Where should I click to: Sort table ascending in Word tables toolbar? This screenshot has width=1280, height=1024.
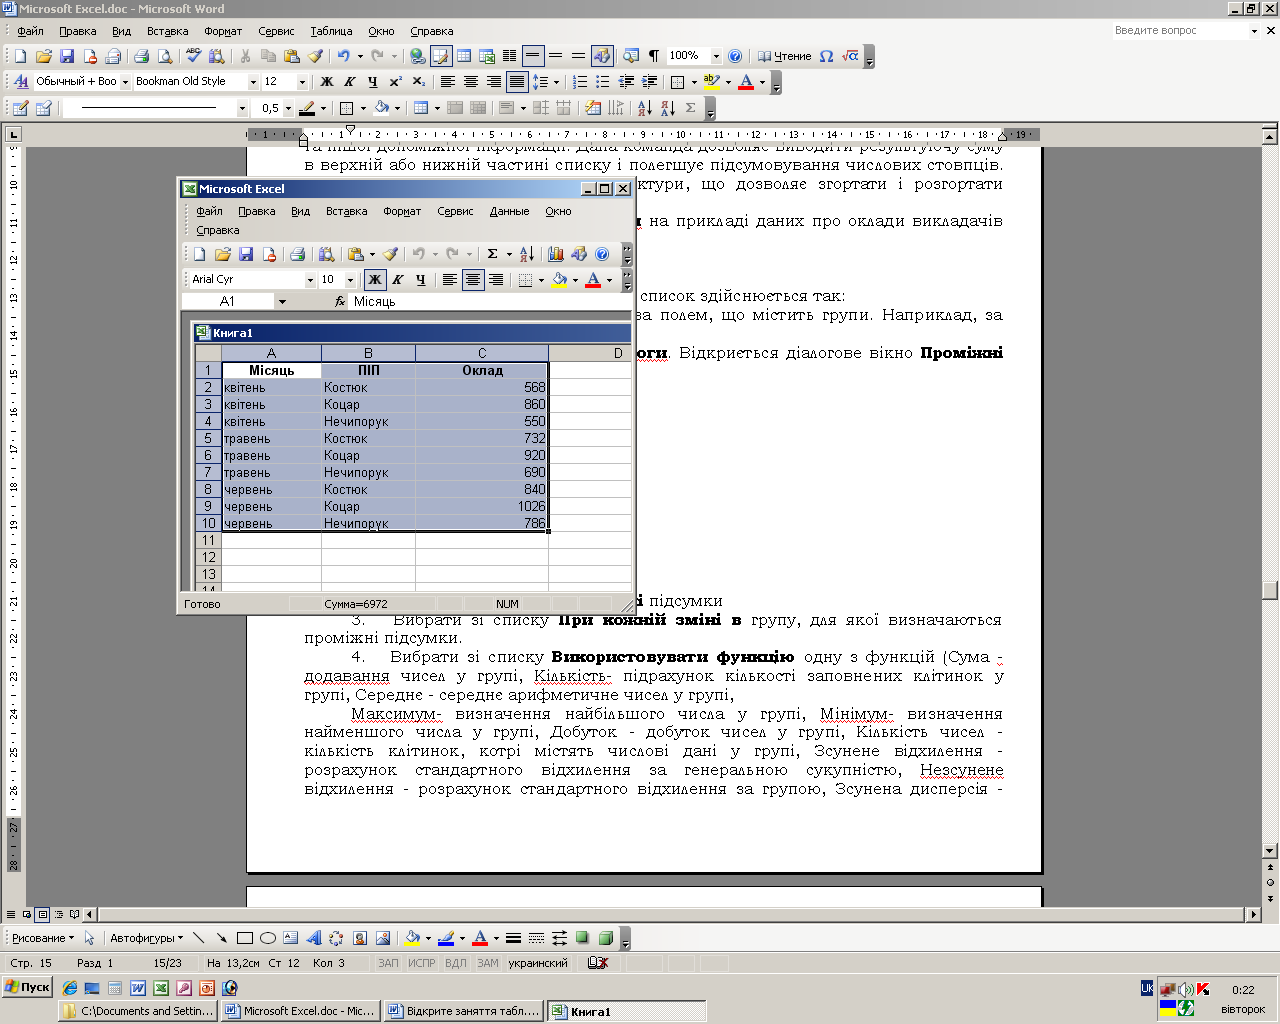tap(644, 108)
